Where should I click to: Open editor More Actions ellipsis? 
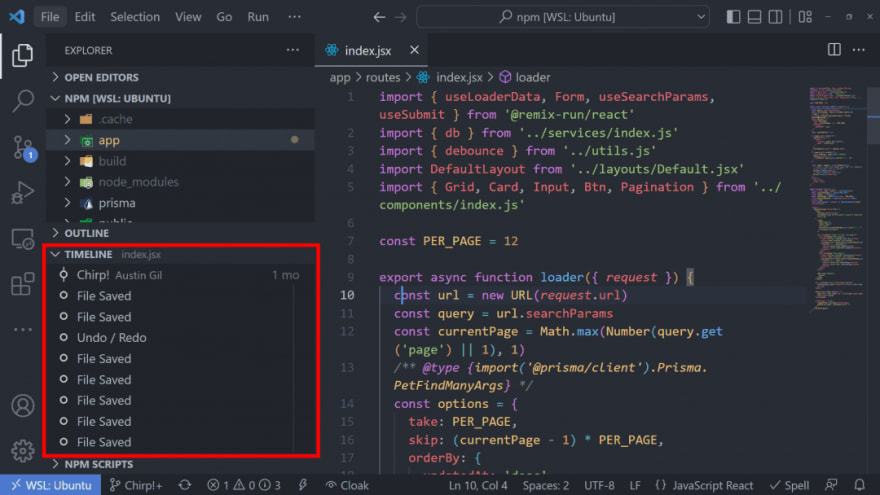point(859,50)
